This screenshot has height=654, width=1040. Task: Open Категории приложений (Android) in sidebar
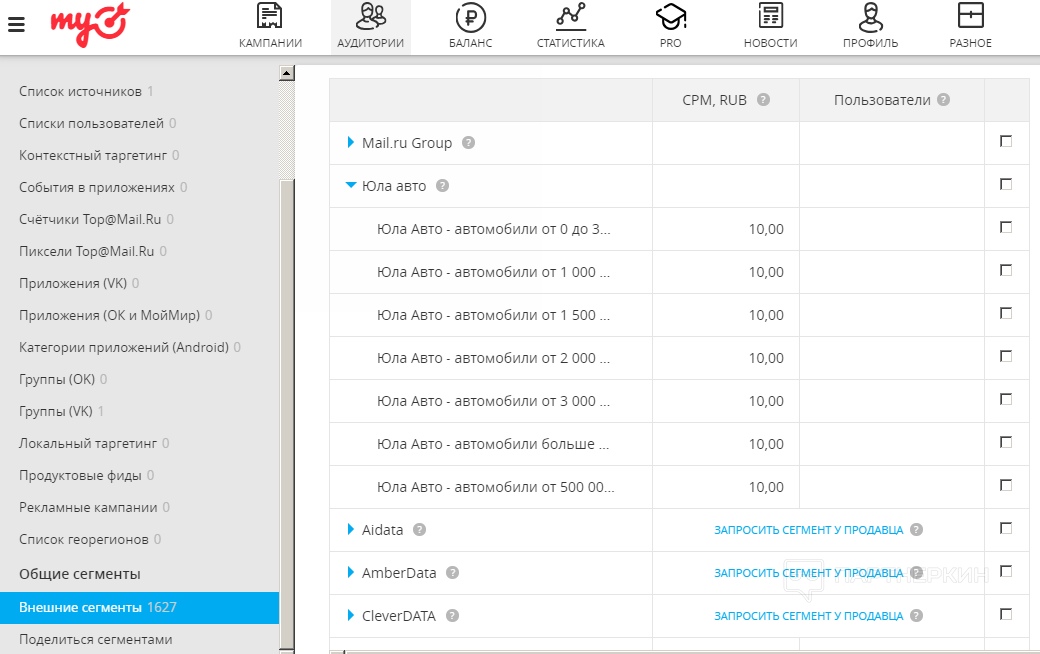(x=124, y=348)
